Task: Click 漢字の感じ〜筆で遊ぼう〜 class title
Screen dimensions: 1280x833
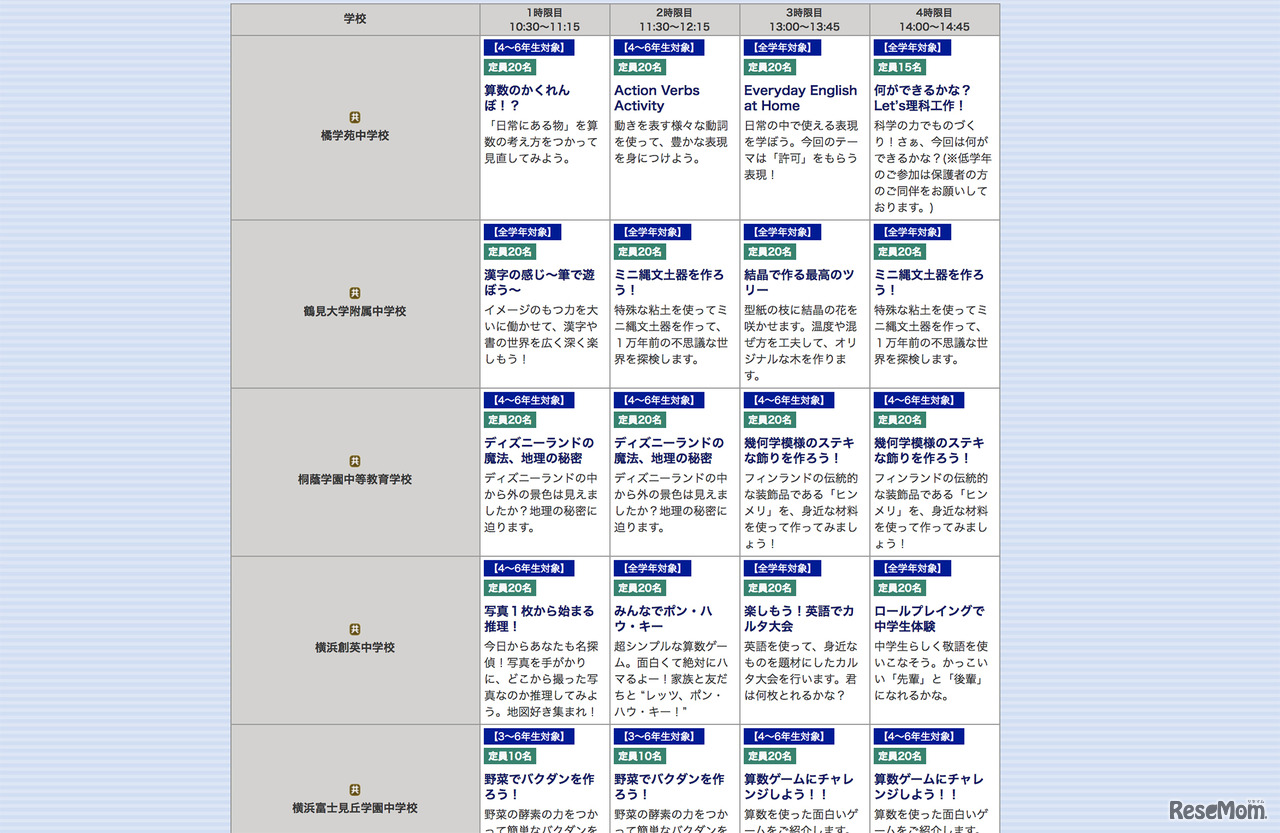Action: [537, 282]
